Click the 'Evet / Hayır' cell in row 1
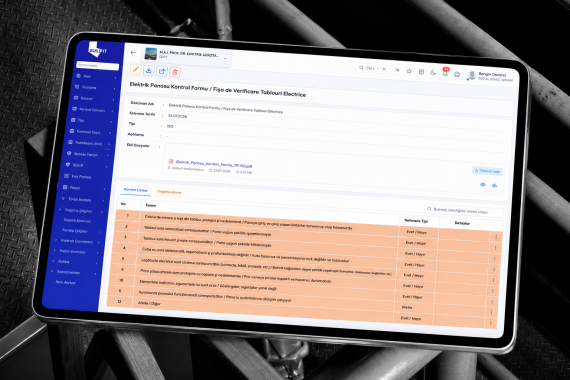The image size is (570, 380). pos(417,232)
